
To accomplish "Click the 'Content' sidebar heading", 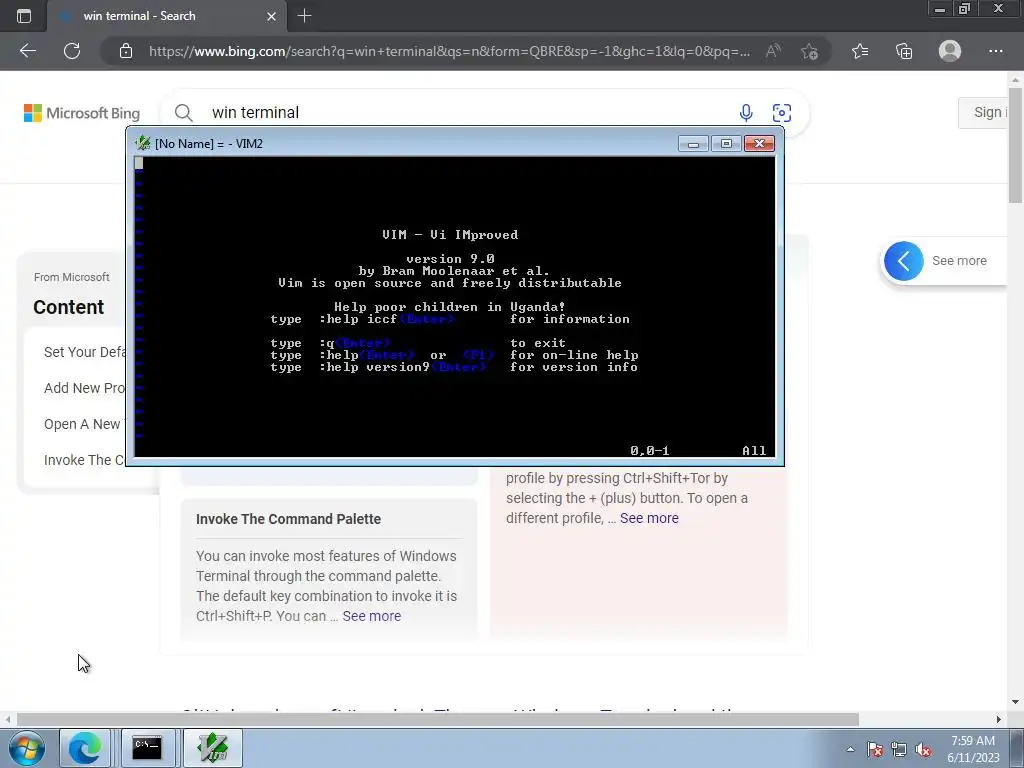I will (x=69, y=307).
